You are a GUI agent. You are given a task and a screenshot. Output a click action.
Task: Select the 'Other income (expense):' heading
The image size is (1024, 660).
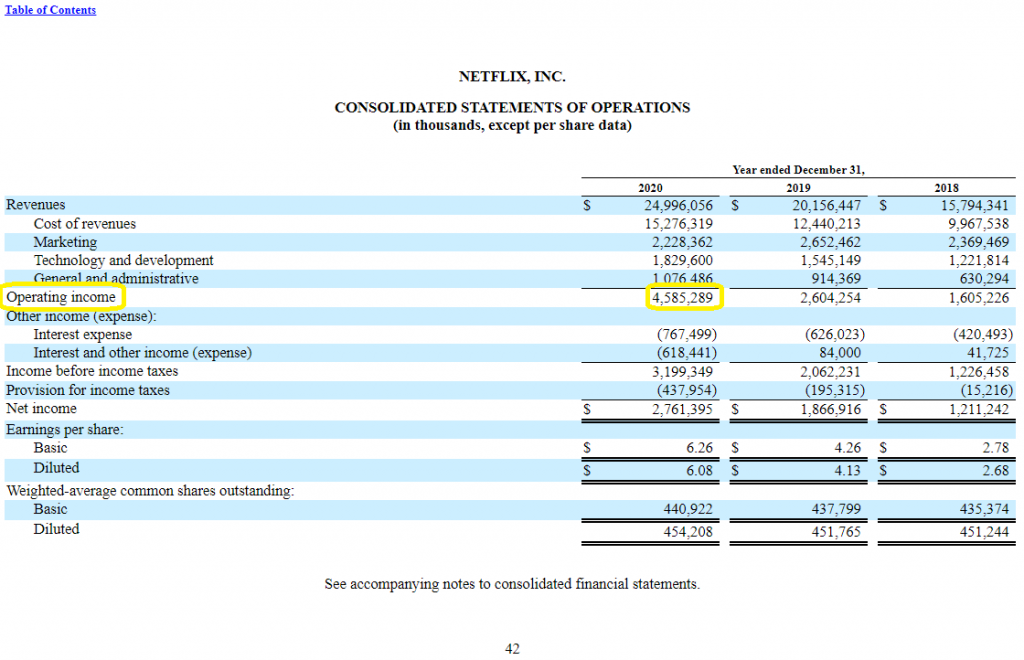tap(81, 316)
